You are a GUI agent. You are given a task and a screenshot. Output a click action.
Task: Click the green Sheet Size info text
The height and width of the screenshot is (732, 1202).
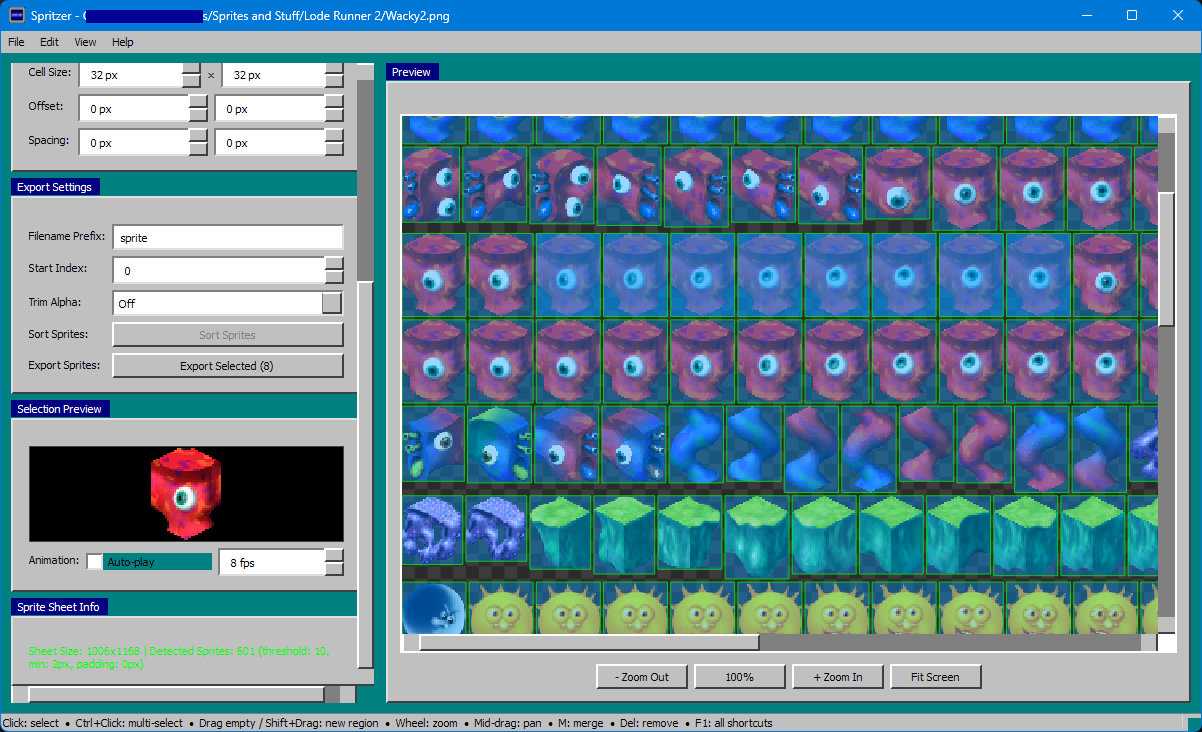[179, 657]
